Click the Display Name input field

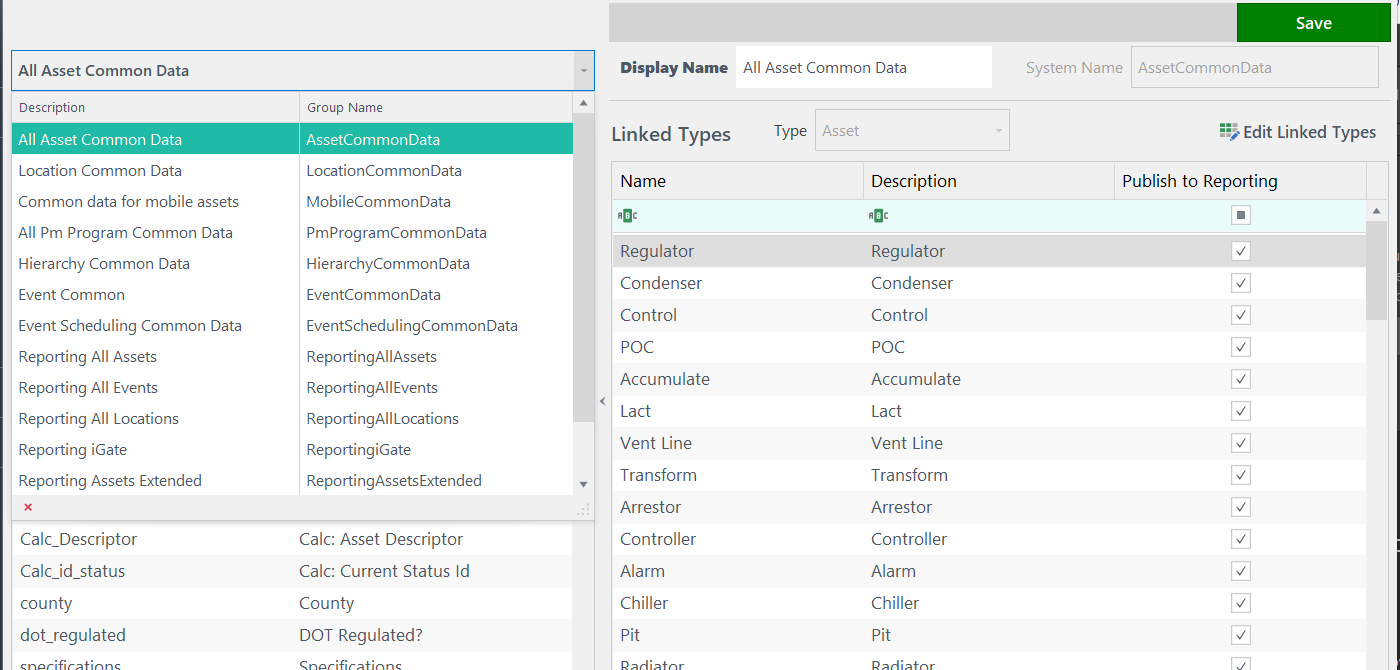pyautogui.click(x=864, y=68)
